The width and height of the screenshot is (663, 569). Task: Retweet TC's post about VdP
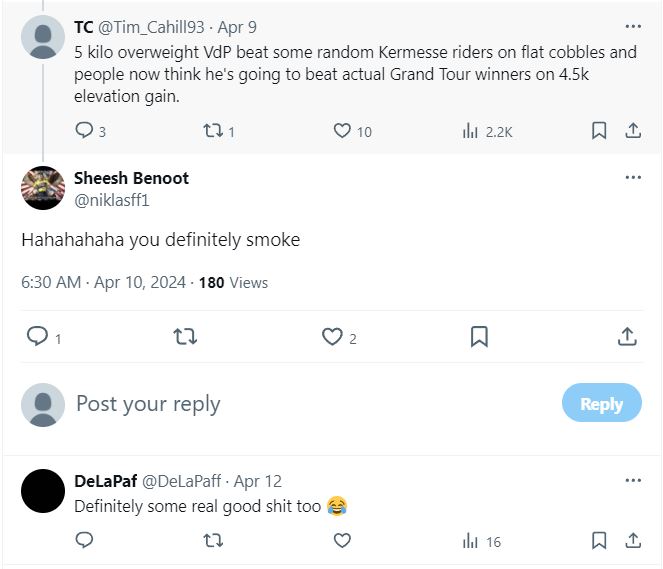(212, 131)
